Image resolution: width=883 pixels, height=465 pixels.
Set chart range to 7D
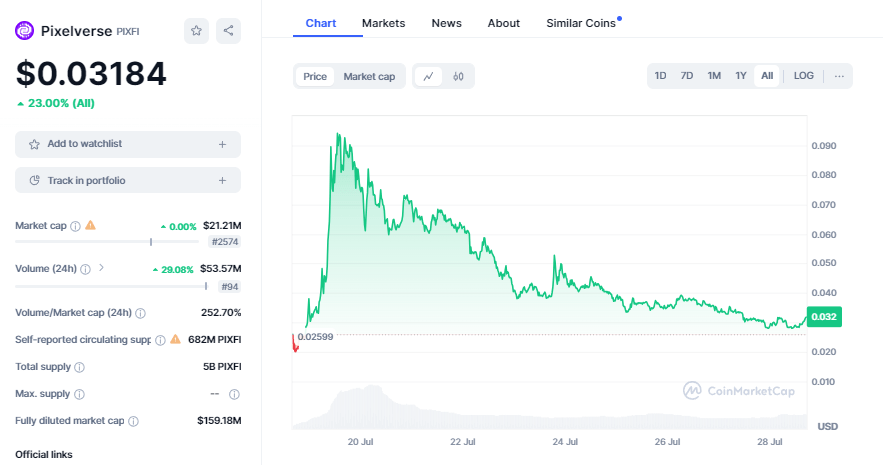coord(686,76)
